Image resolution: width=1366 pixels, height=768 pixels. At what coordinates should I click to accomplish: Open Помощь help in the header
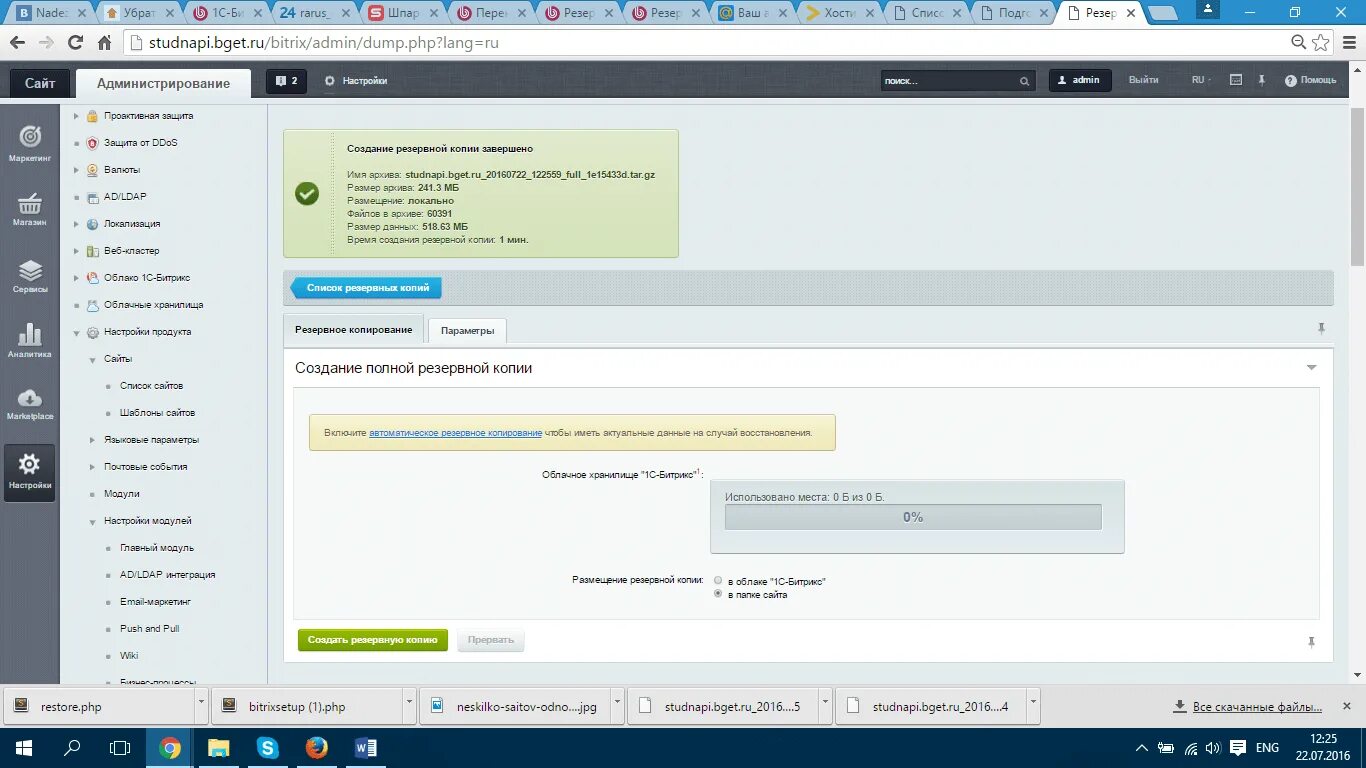tap(1311, 80)
